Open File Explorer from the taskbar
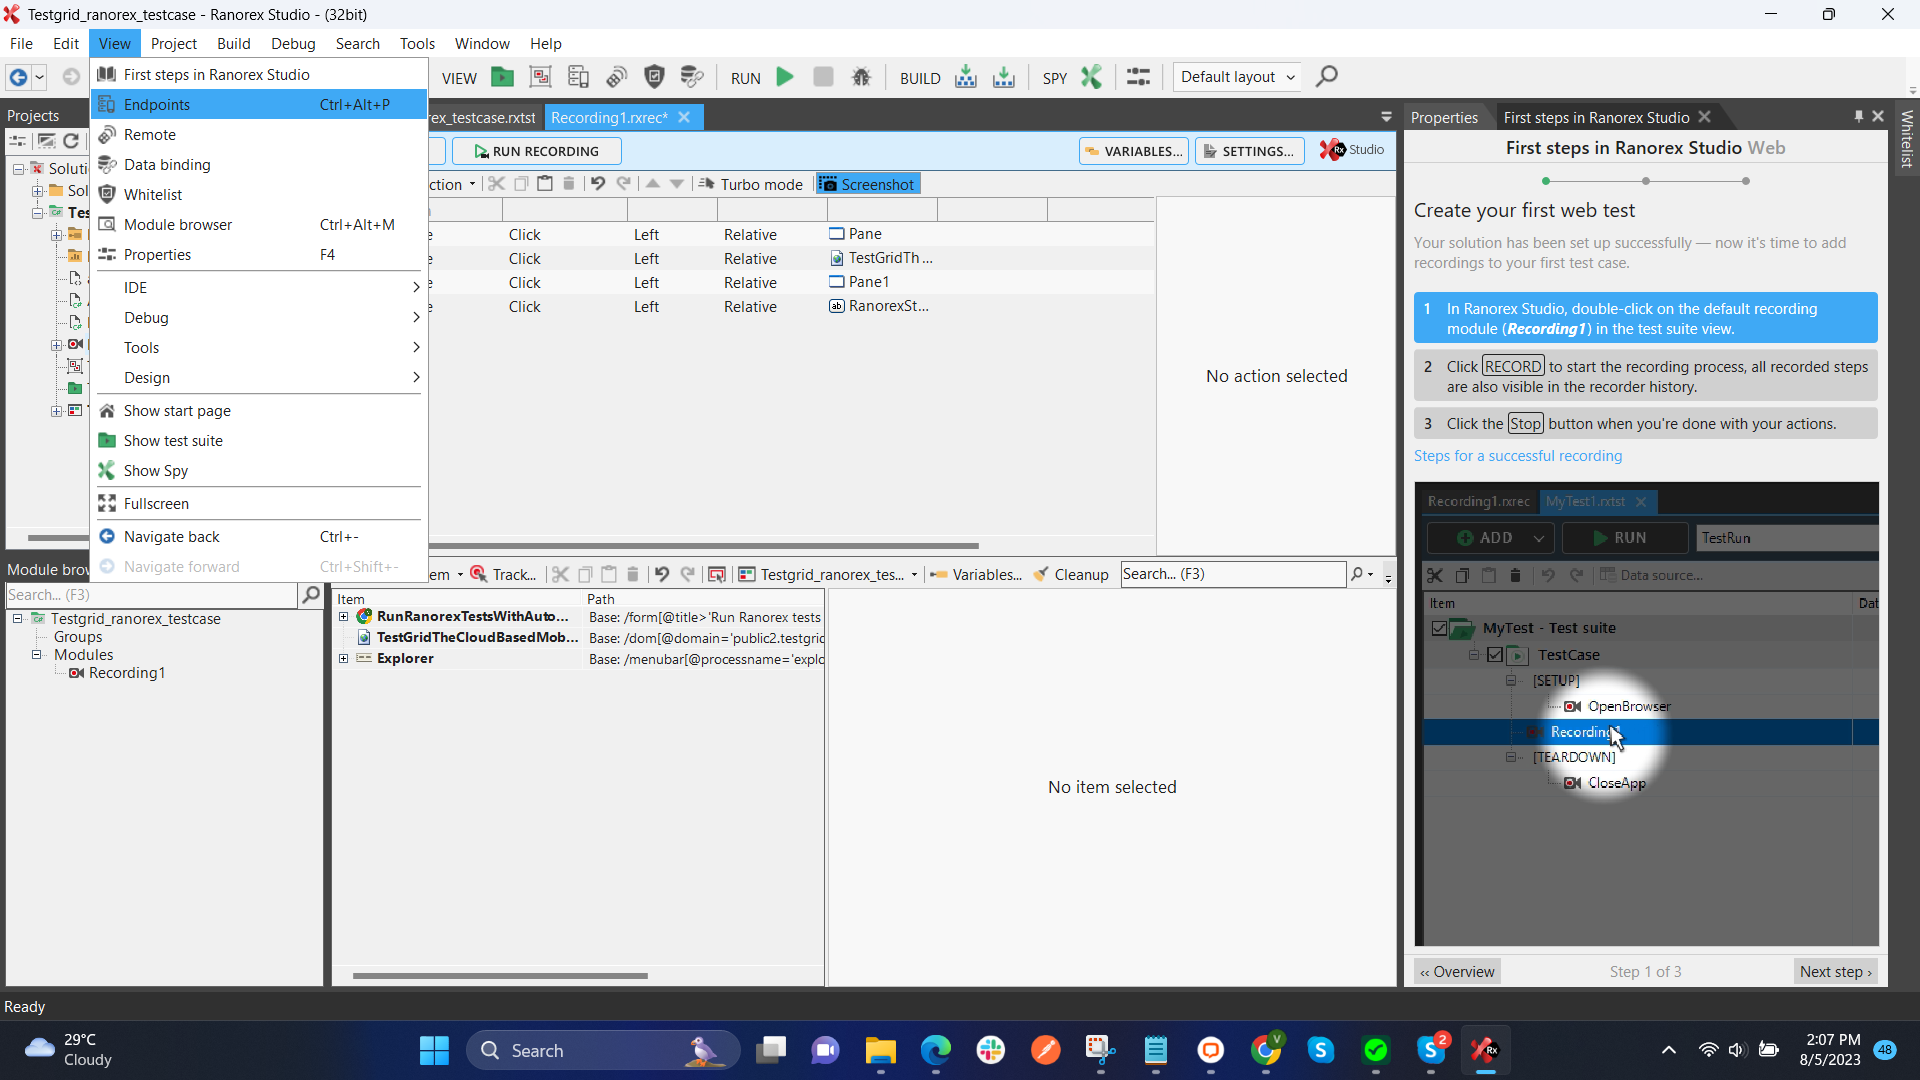 click(x=881, y=1050)
